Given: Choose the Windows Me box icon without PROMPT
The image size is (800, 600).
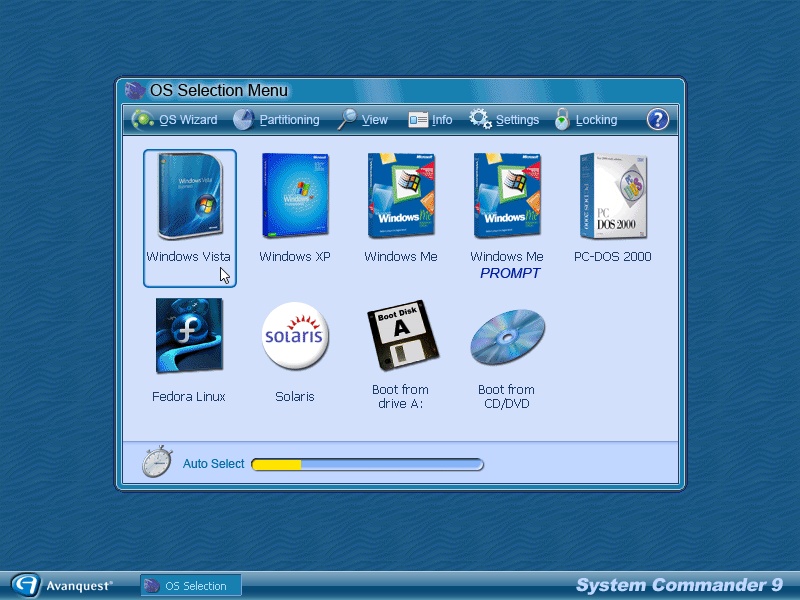Looking at the screenshot, I should [x=401, y=195].
